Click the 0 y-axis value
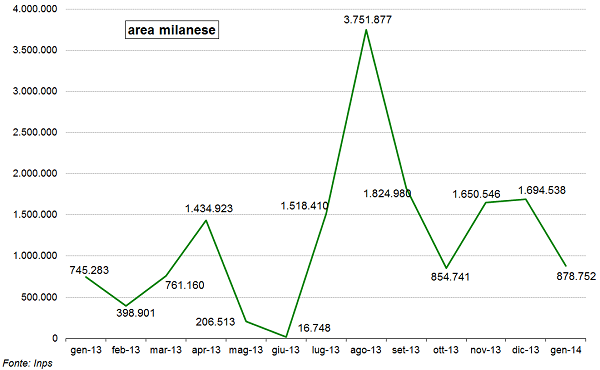This screenshot has width=600, height=370. 55,338
